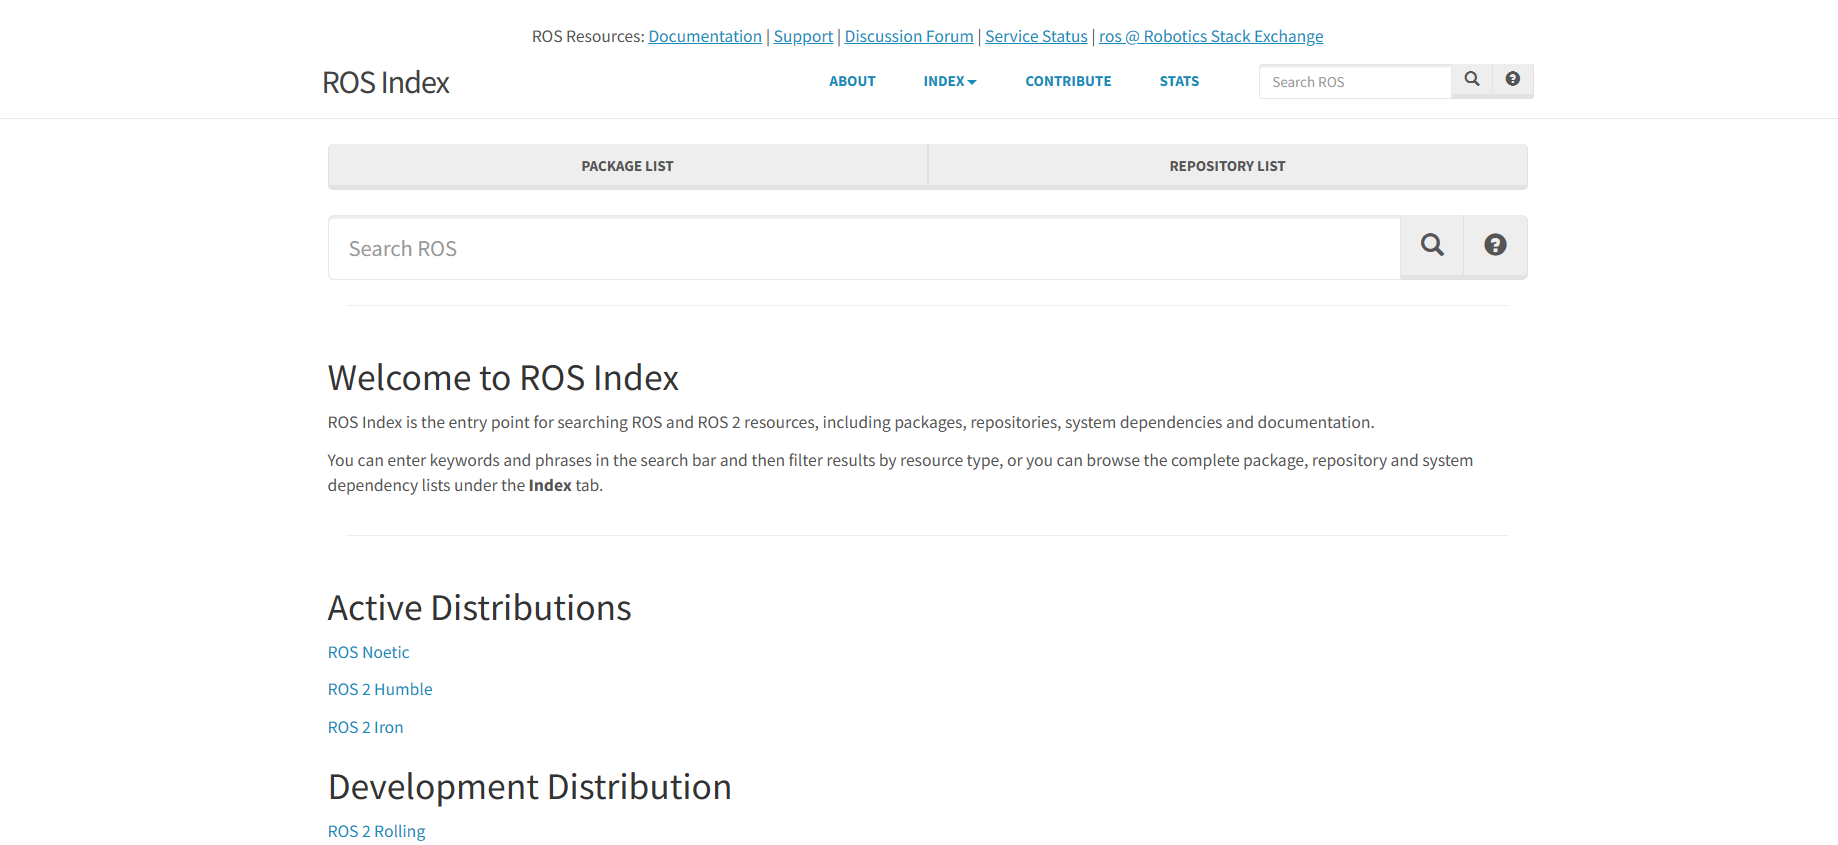Screen dimensions: 1838x845
Task: Visit the Discussion Forum link
Action: coord(908,37)
